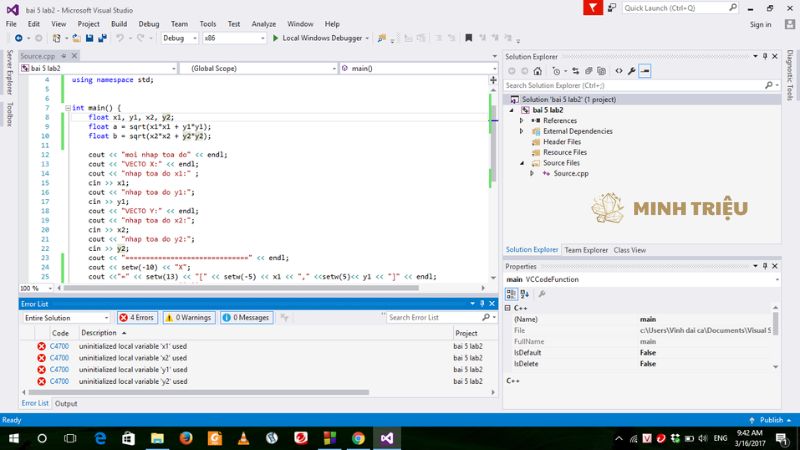Screen dimensions: 800x450
Task: Click the Home icon in Solution Explorer
Action: tap(537, 71)
